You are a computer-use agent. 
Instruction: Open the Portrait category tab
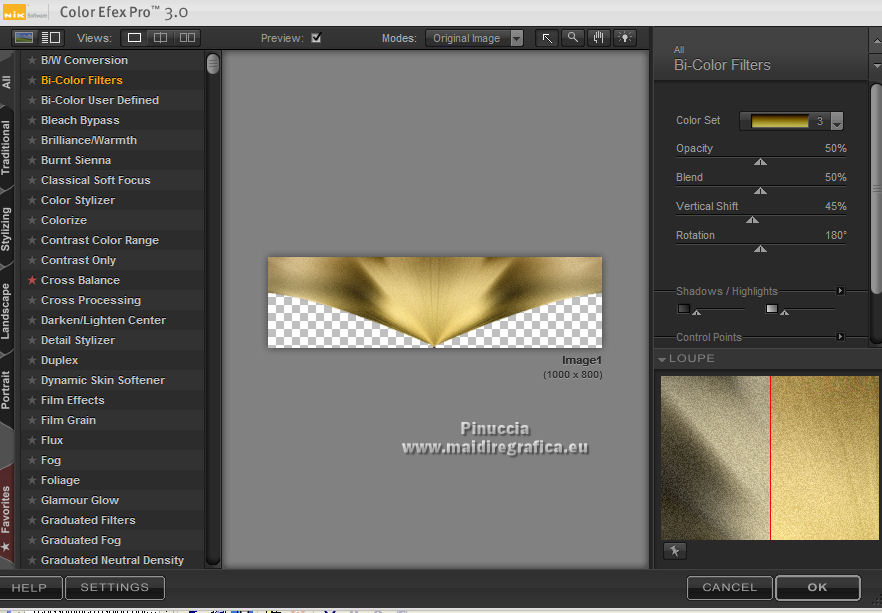pyautogui.click(x=6, y=390)
